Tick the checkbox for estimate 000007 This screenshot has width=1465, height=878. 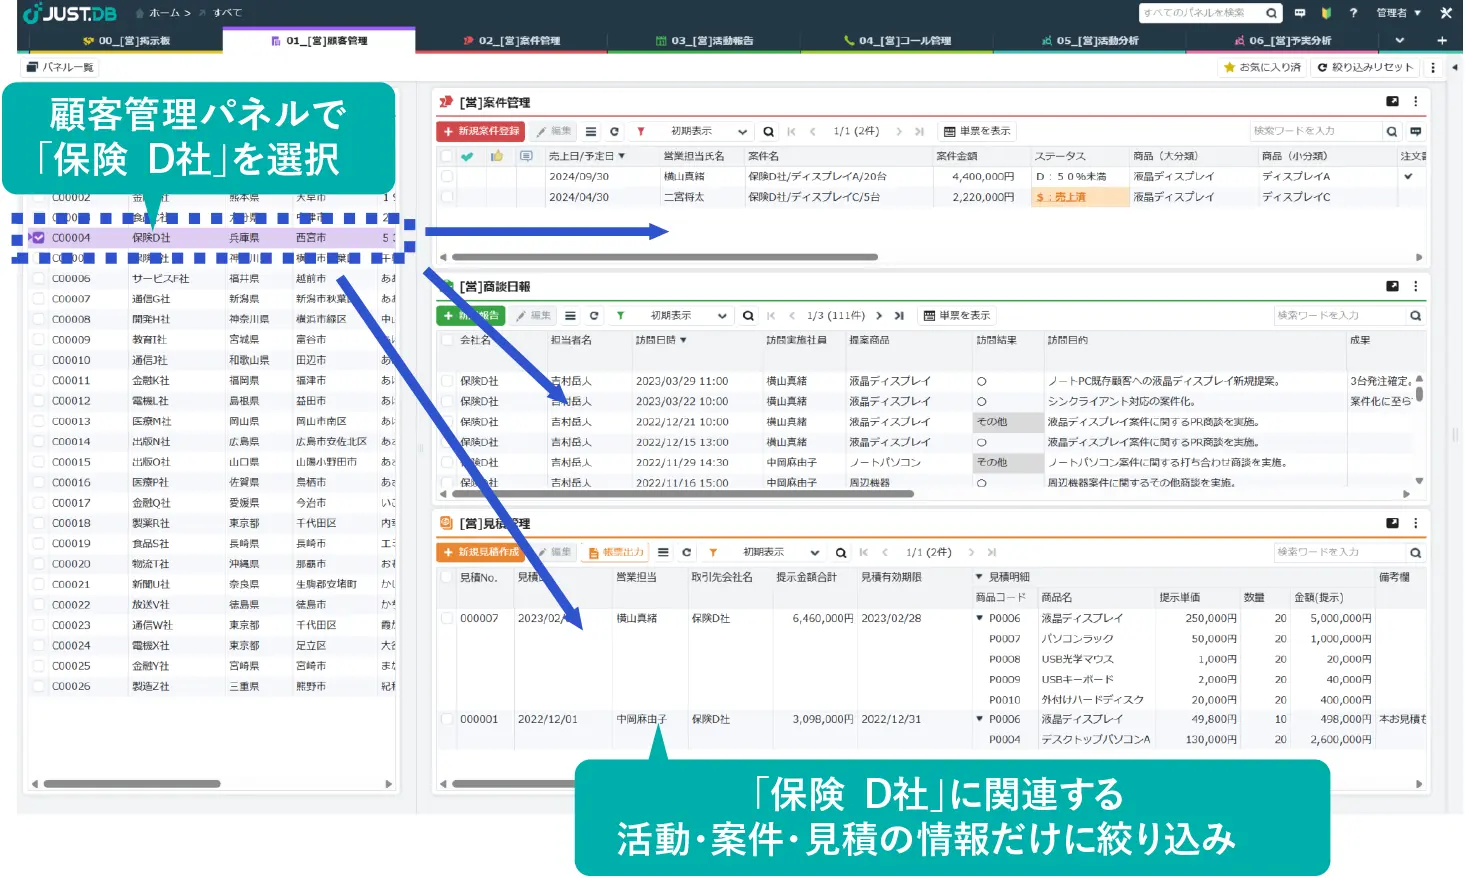coord(448,619)
